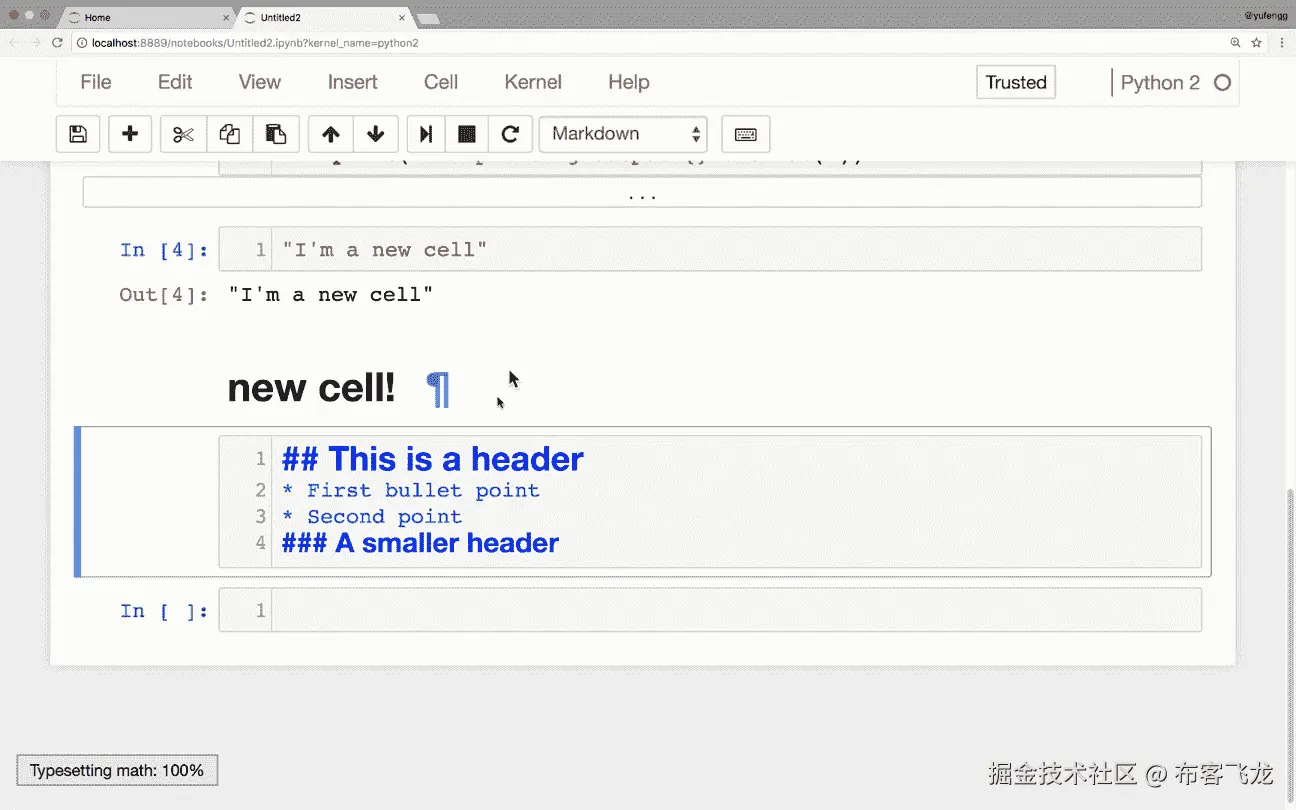Click the Out[4] output text

(330, 294)
